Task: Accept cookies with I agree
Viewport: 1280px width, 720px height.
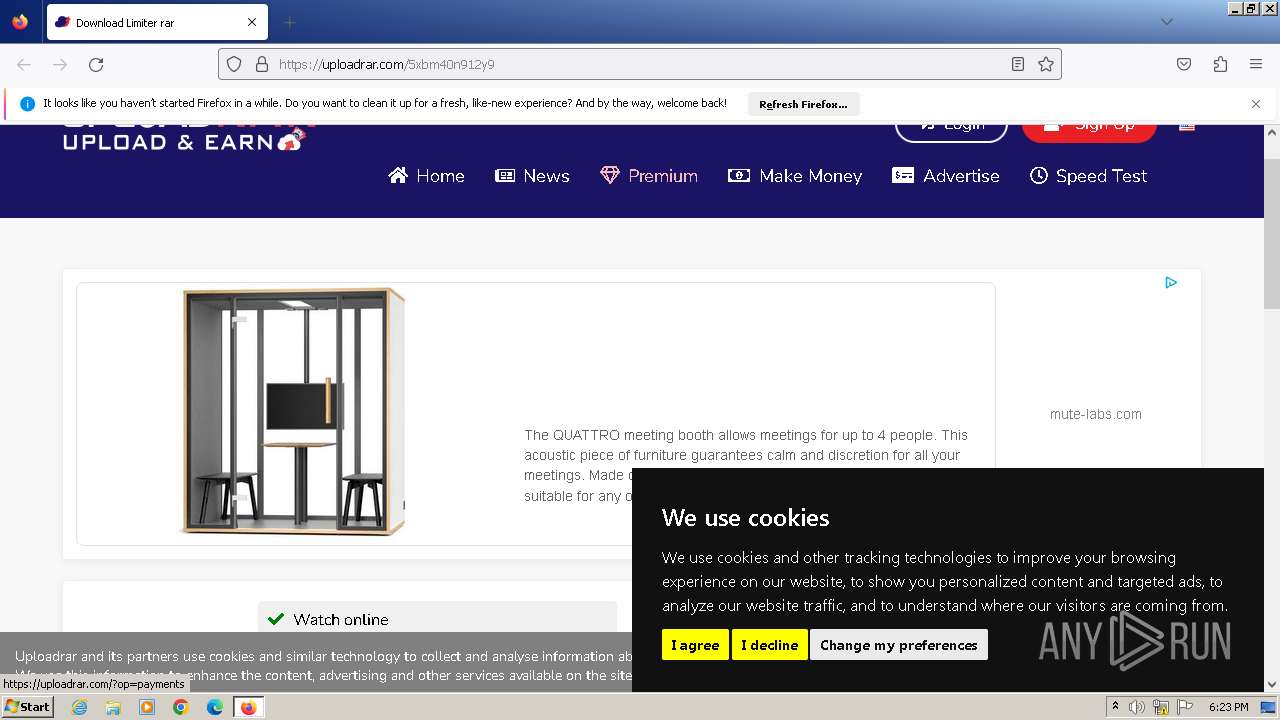Action: [695, 645]
